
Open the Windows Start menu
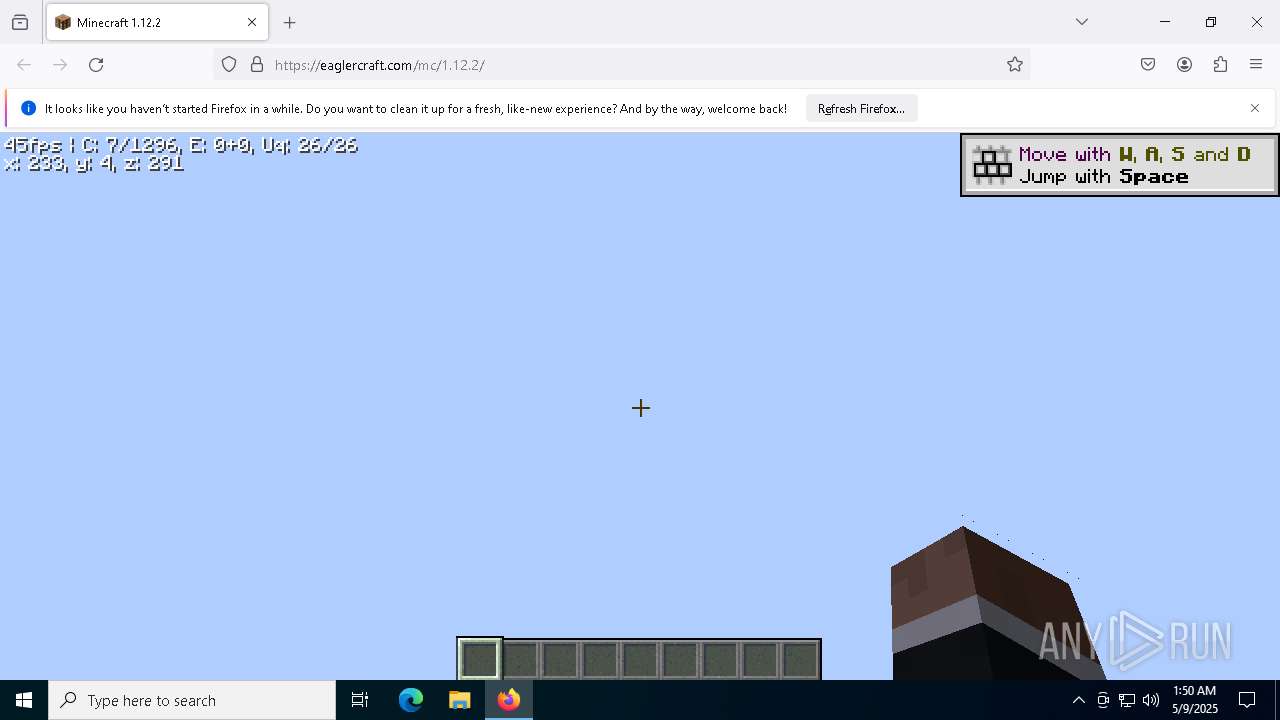click(x=24, y=700)
